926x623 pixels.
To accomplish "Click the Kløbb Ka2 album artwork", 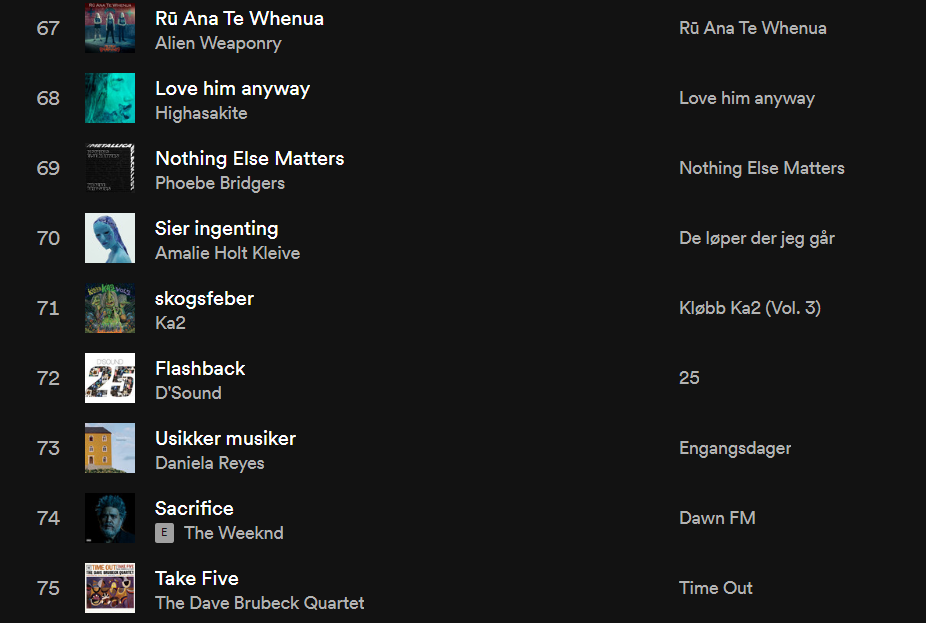I will (x=110, y=308).
